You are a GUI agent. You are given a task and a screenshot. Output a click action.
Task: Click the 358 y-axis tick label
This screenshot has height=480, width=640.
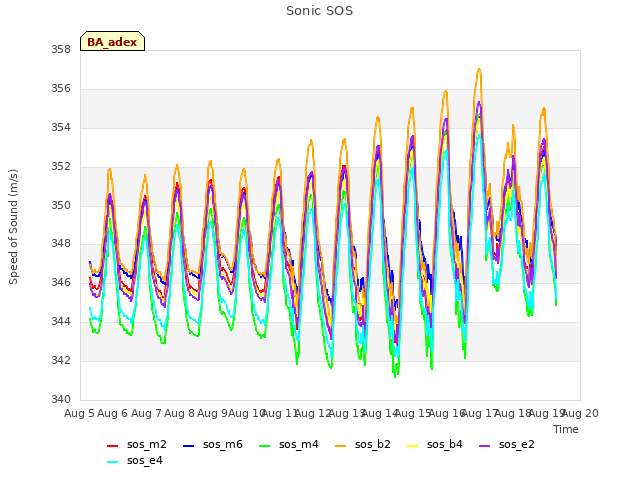(61, 50)
